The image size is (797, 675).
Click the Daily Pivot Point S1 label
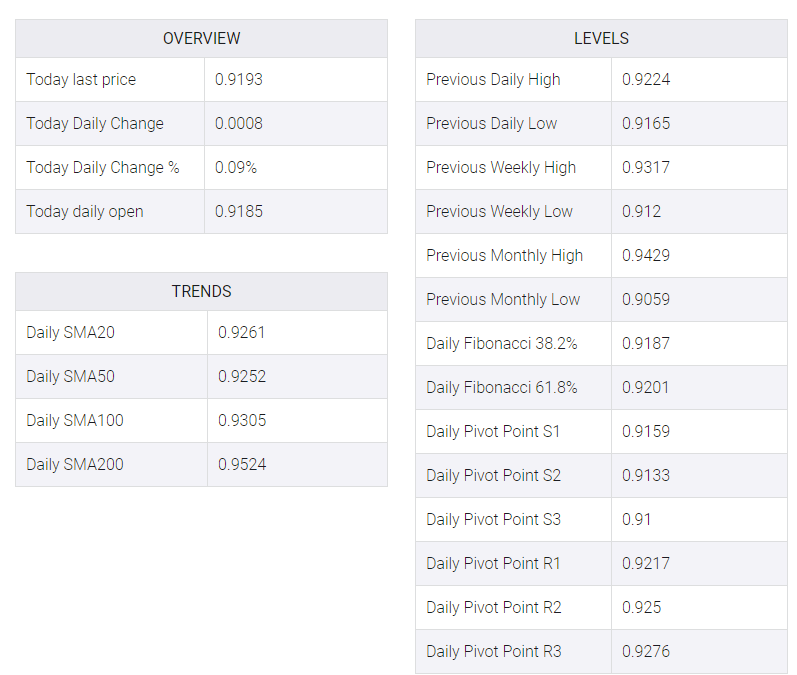[493, 432]
